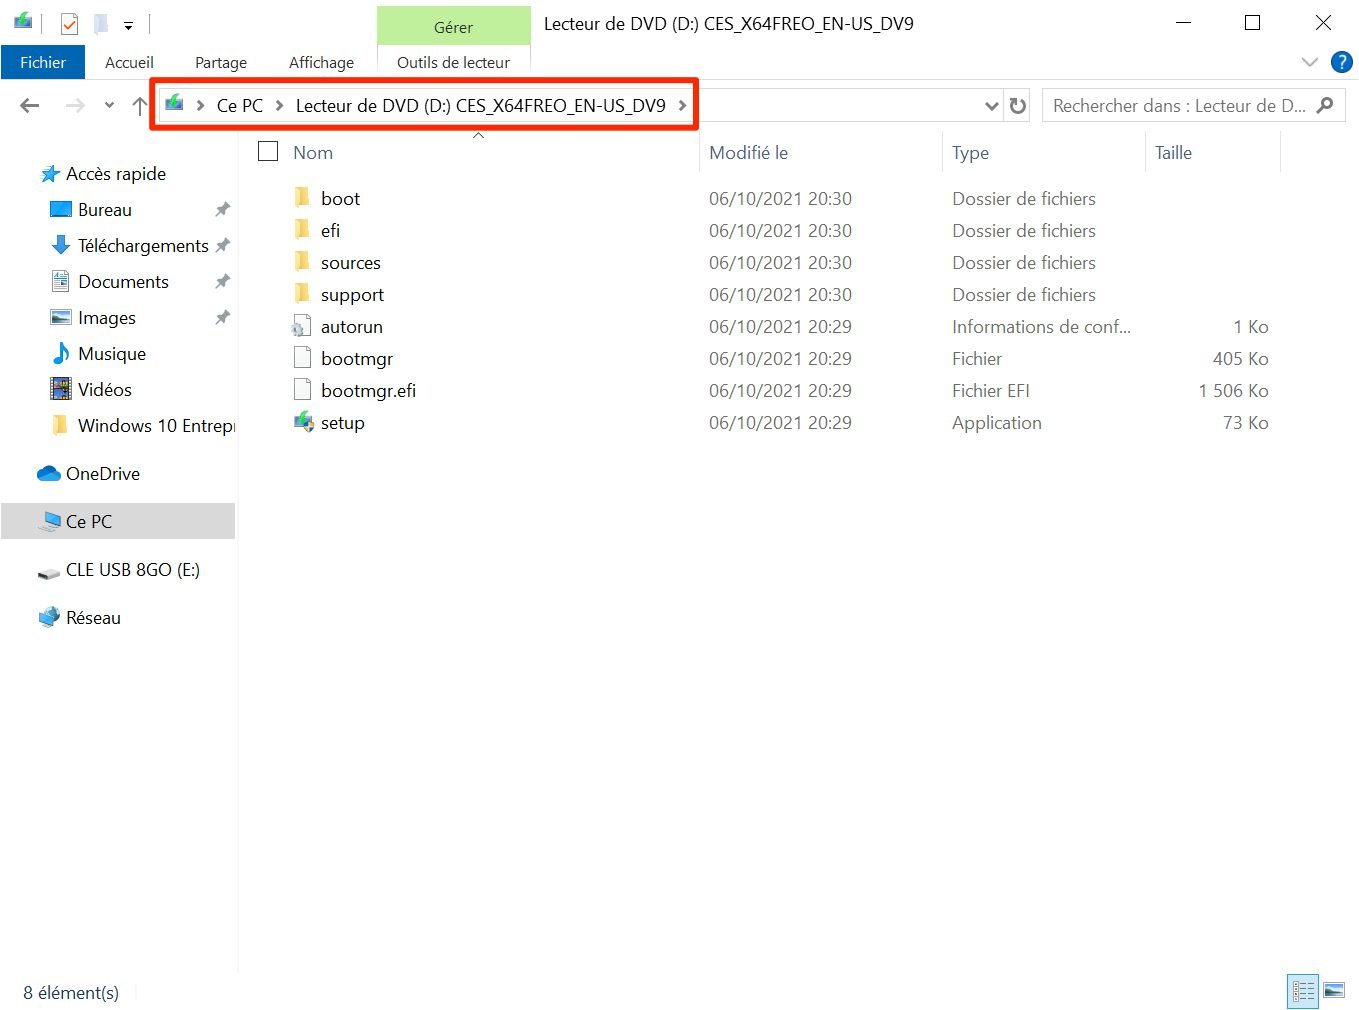The image size is (1359, 1010).
Task: Go up one folder level arrow
Action: click(139, 106)
